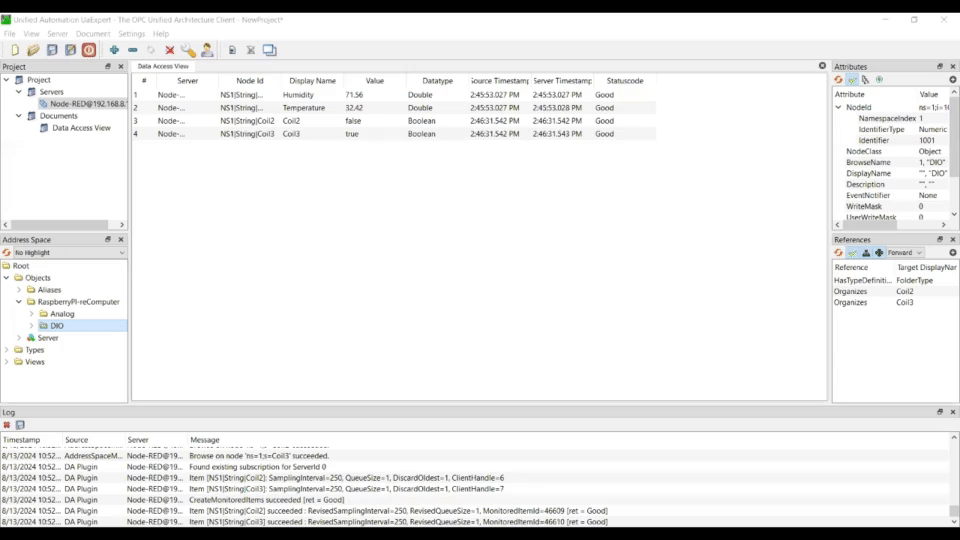Screen dimensions: 960x540
Task: Click the remove document toolbar icon
Action: point(250,50)
